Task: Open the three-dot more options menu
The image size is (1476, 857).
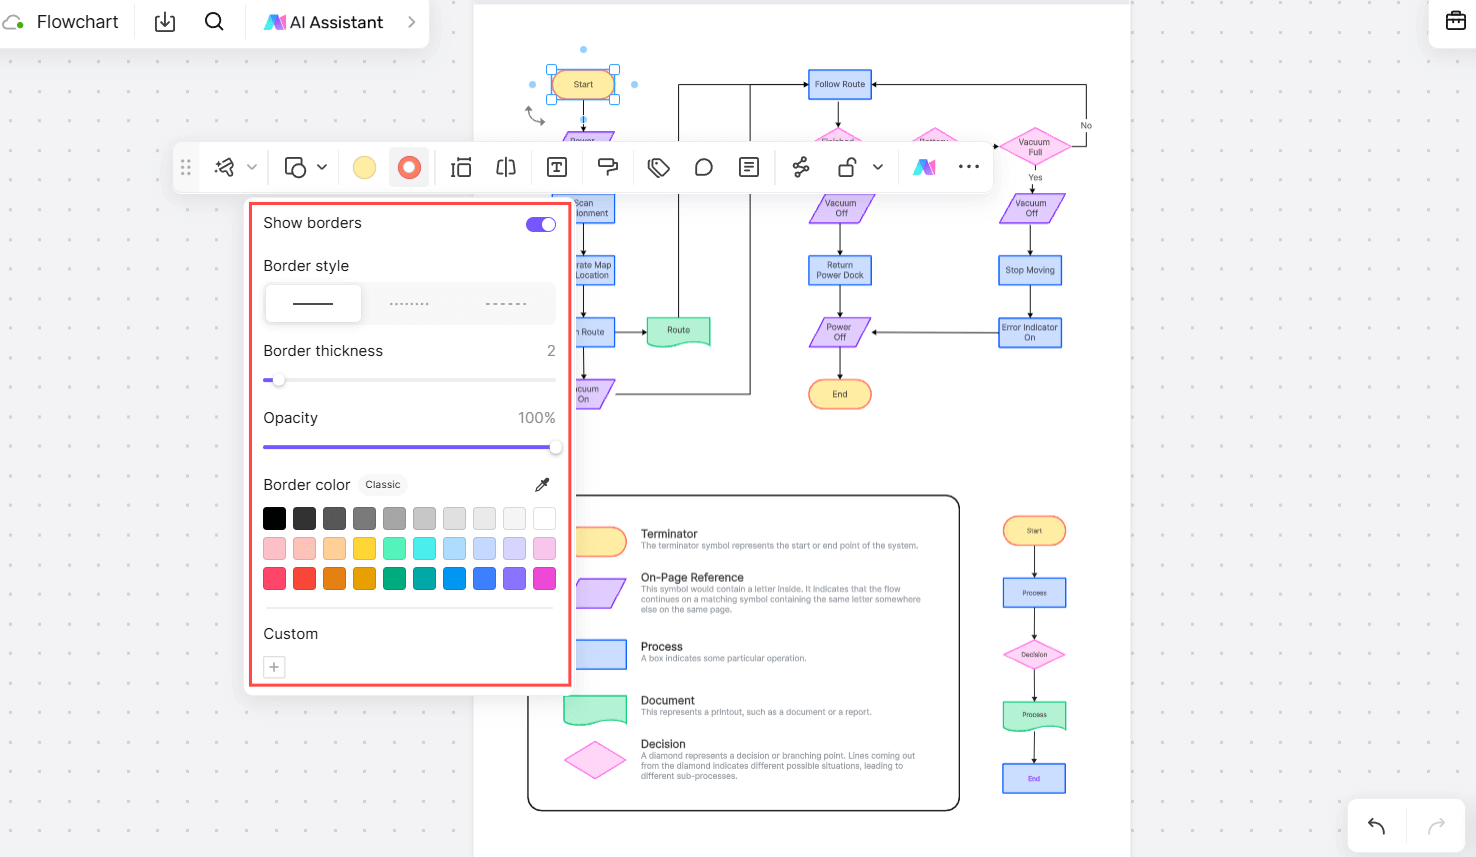Action: (x=969, y=167)
